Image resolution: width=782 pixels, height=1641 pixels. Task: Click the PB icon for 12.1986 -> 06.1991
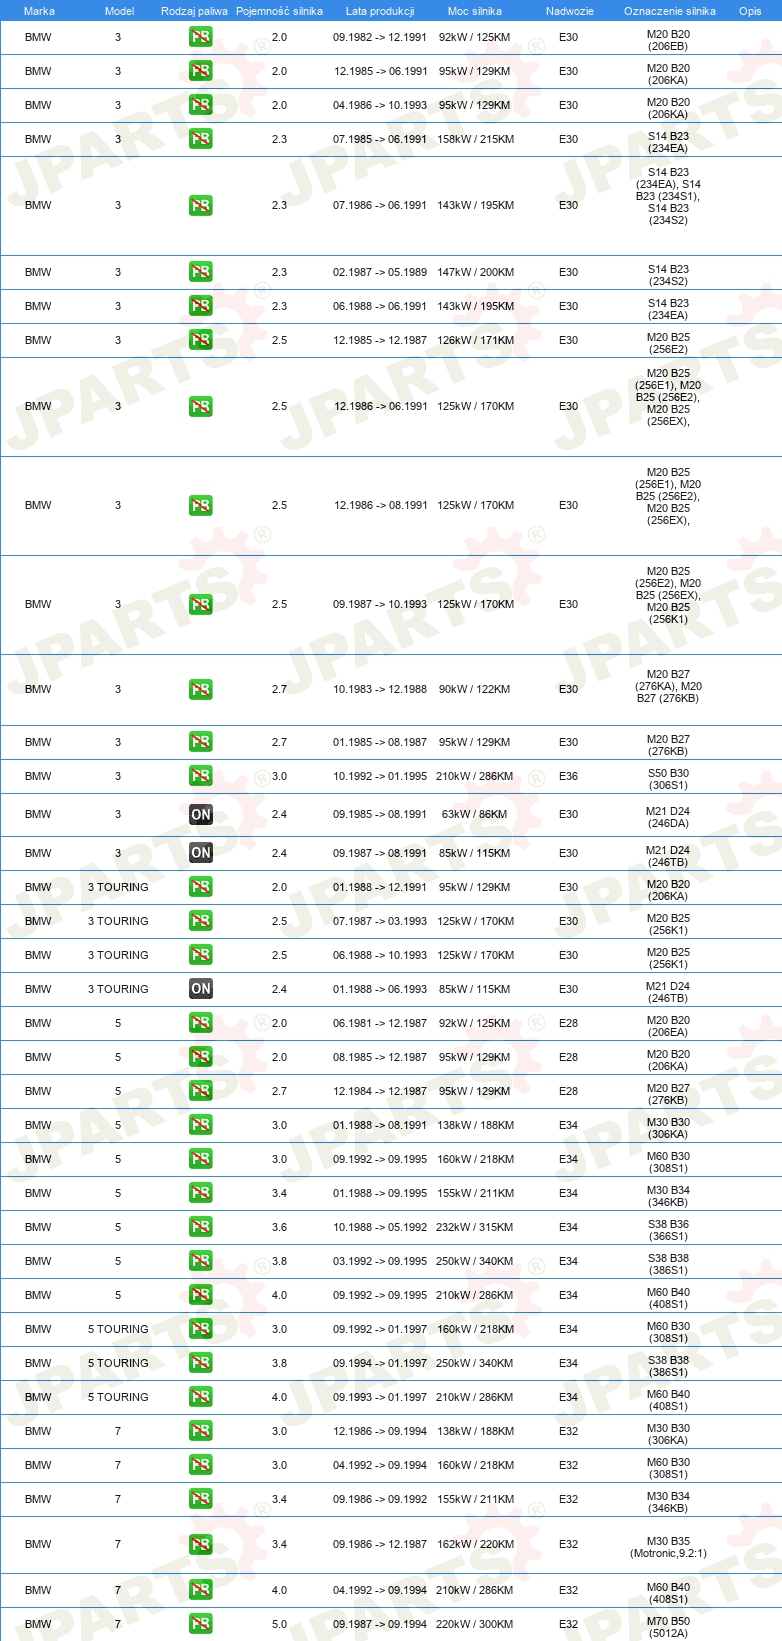coord(201,406)
